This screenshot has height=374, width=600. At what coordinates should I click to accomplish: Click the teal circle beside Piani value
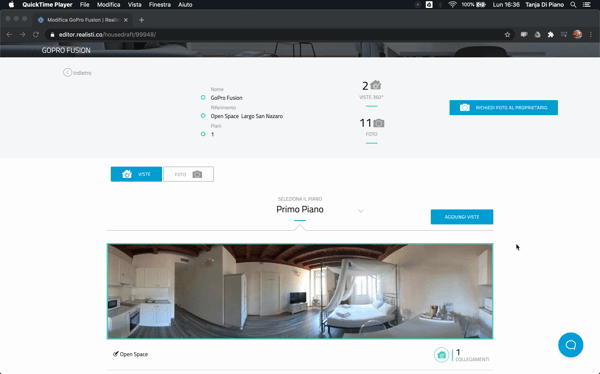coord(203,134)
